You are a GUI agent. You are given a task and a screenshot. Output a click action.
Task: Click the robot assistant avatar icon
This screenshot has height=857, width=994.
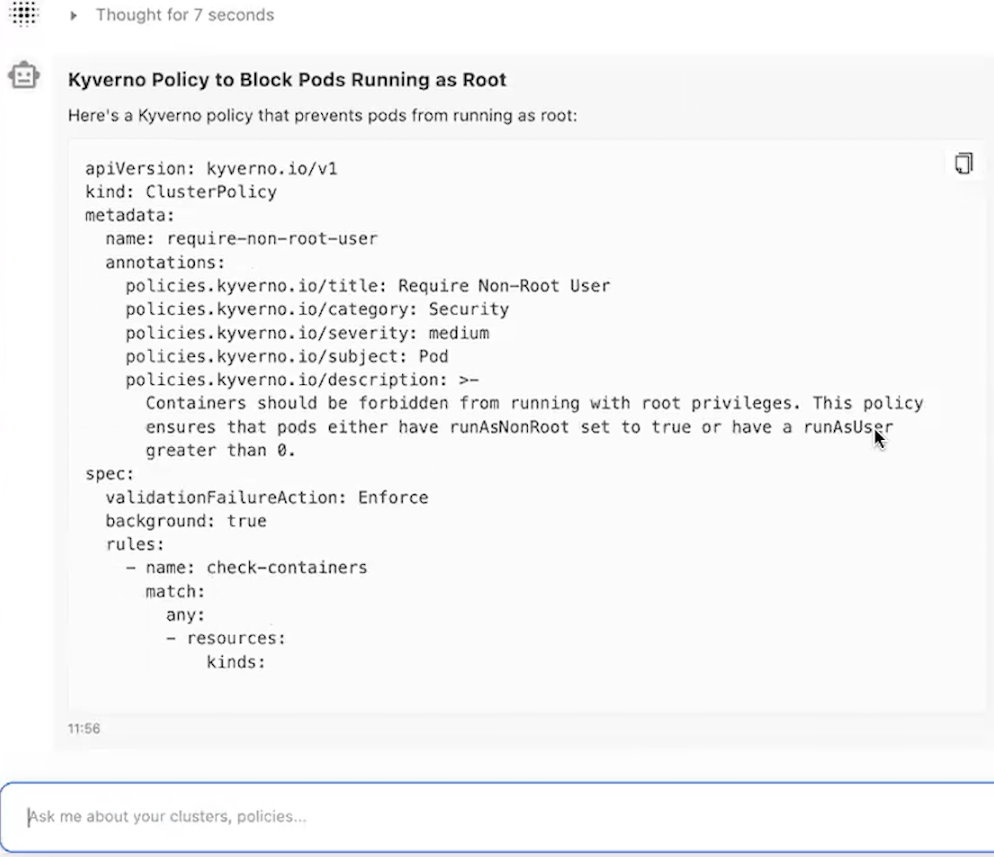pyautogui.click(x=23, y=76)
